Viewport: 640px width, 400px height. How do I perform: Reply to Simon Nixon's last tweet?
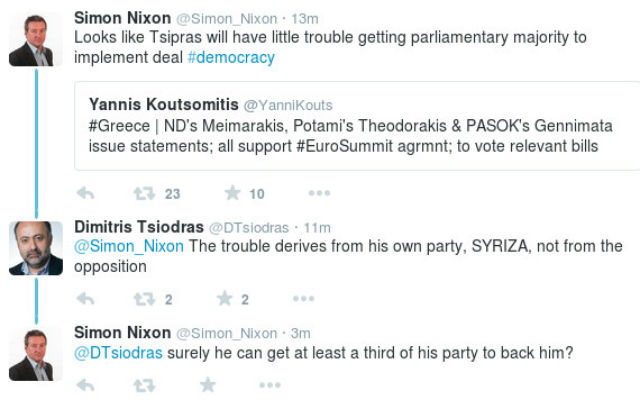pyautogui.click(x=86, y=384)
